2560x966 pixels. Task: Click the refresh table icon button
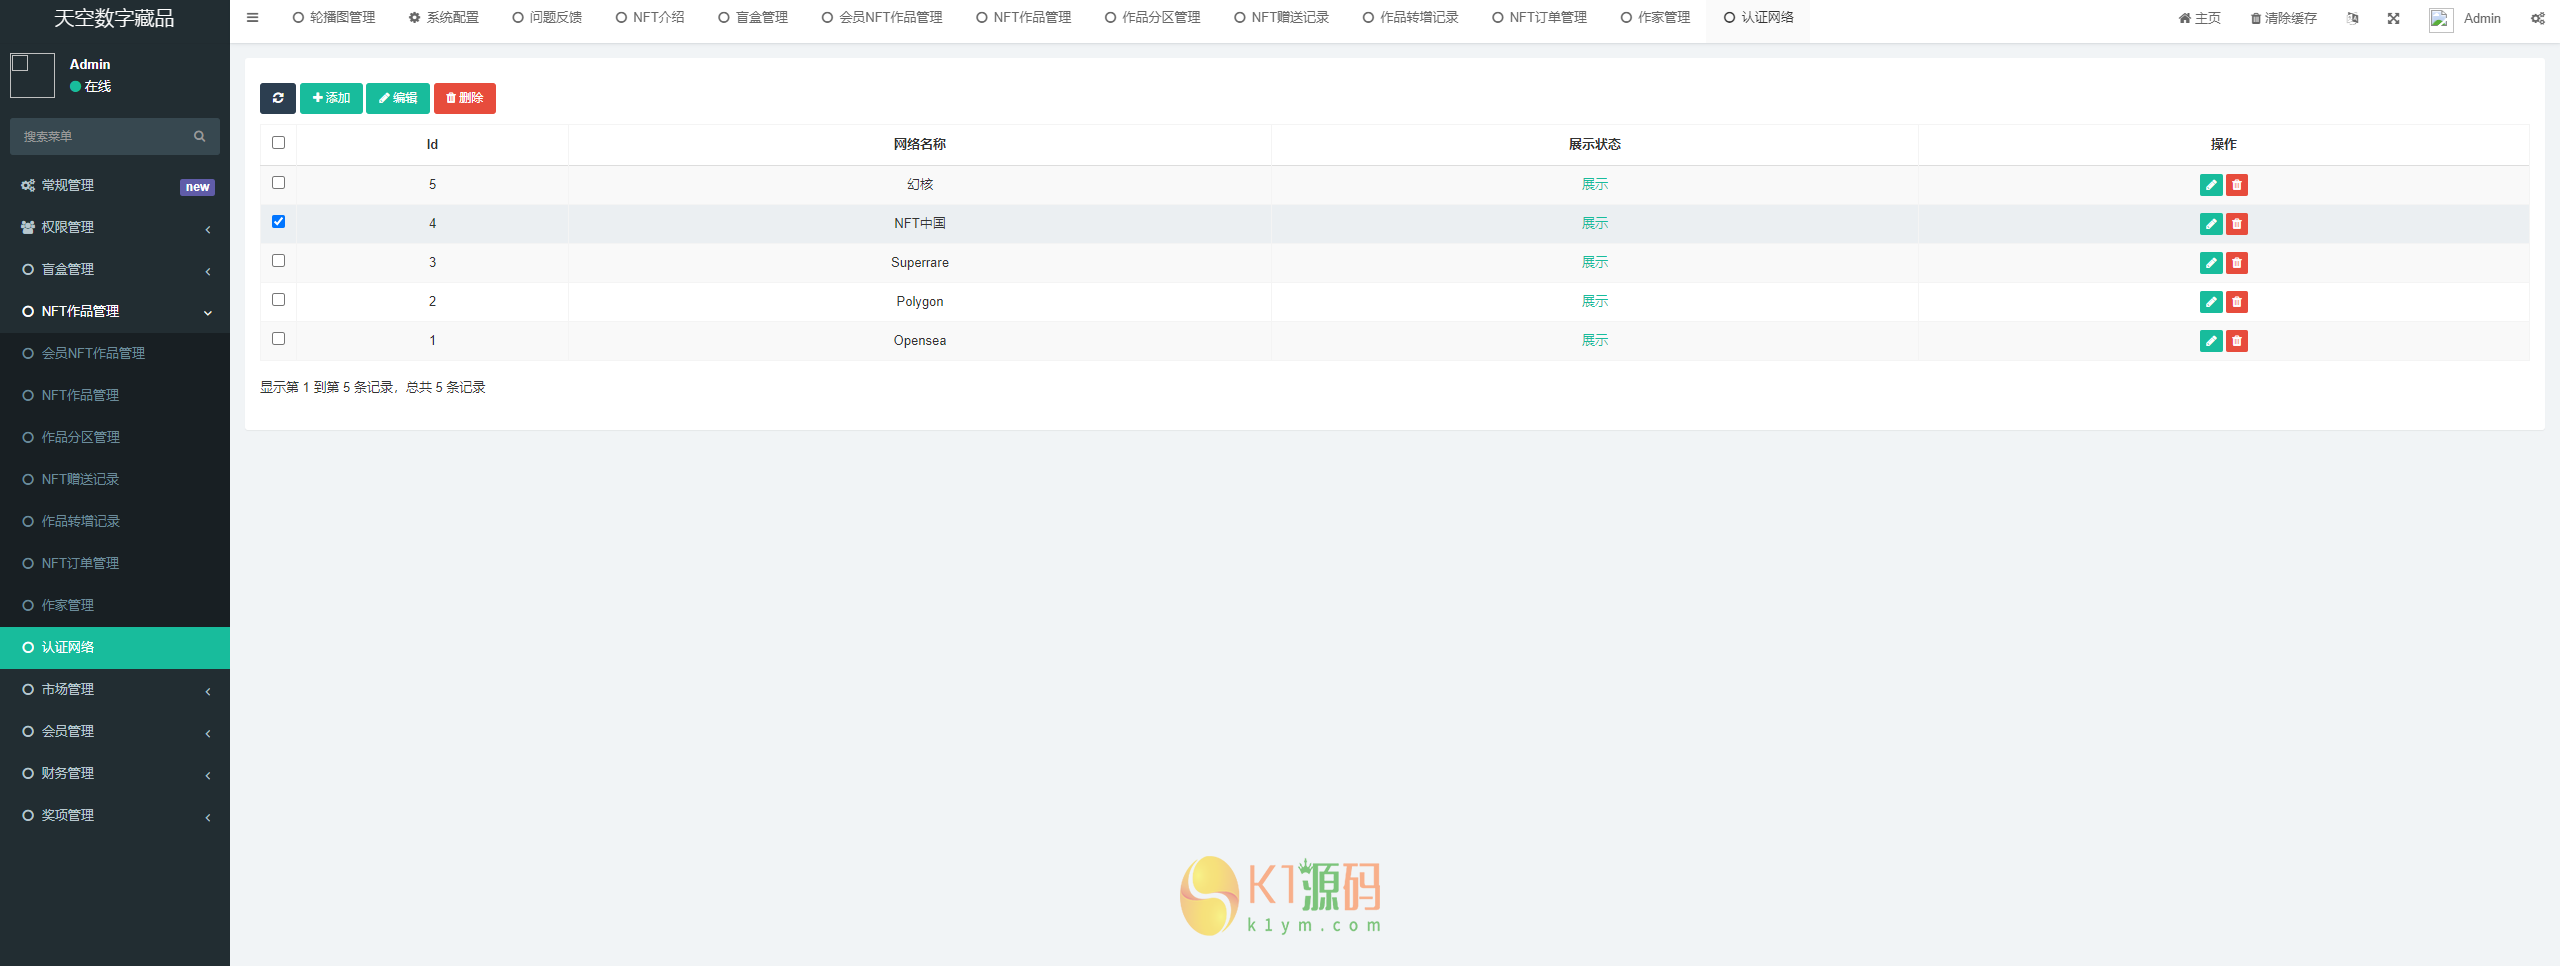(278, 98)
